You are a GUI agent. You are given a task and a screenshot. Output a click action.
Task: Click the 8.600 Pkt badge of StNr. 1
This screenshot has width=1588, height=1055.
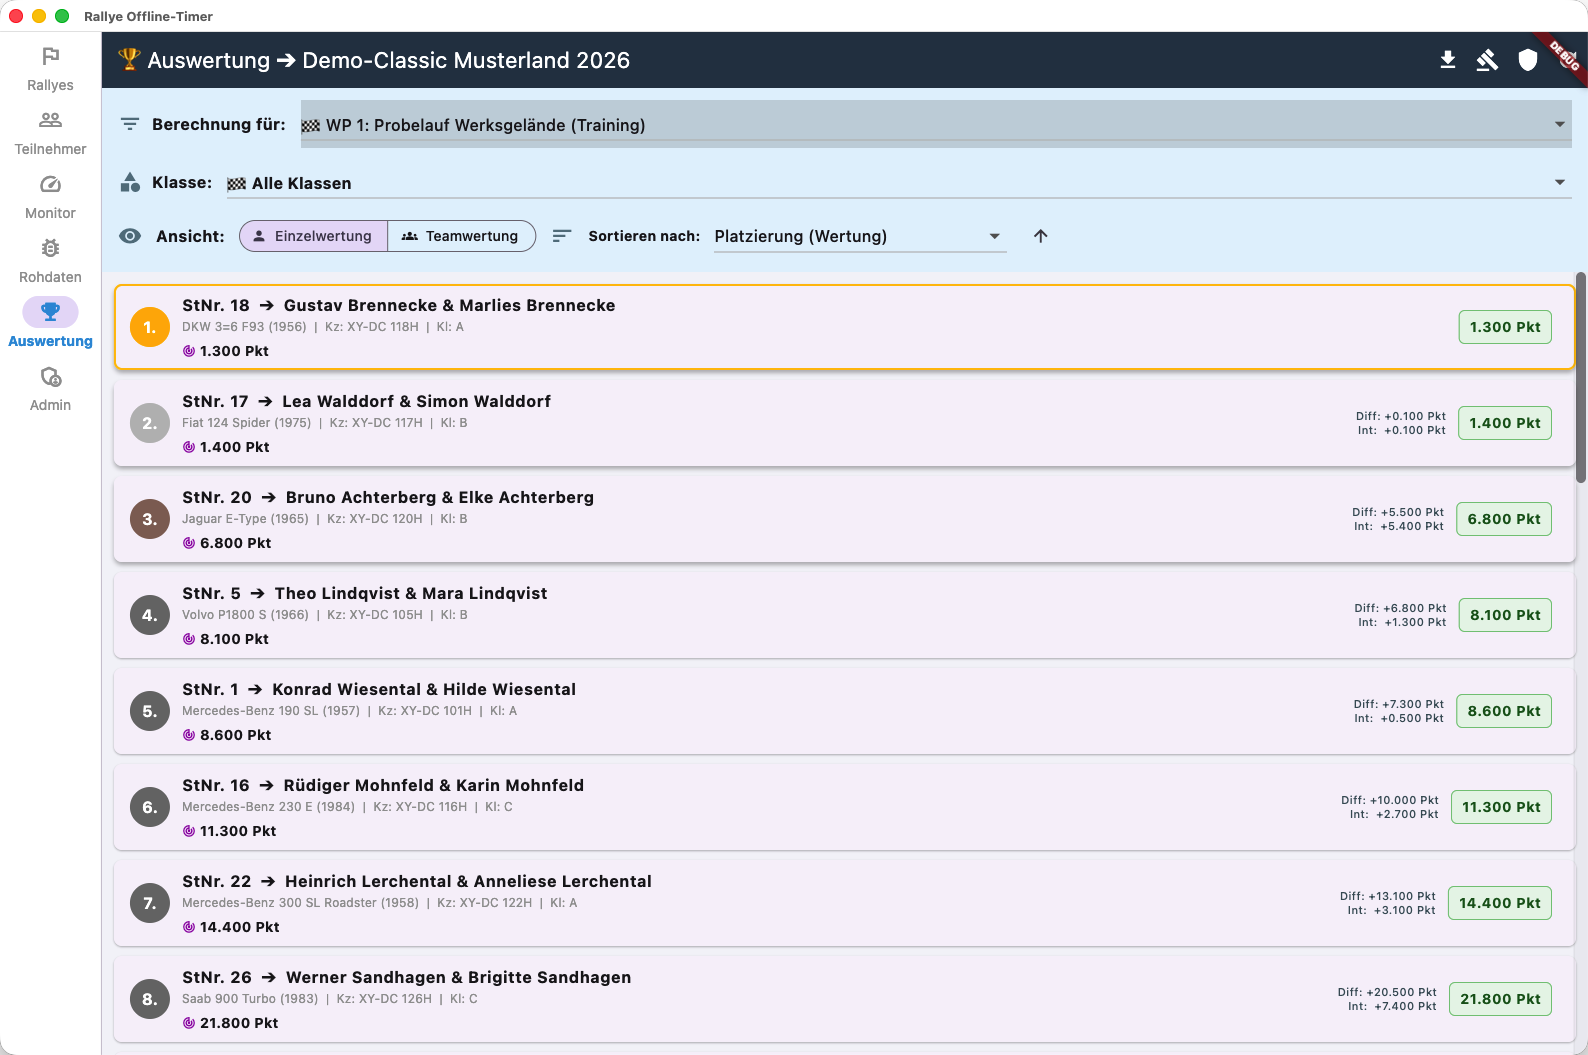coord(1504,711)
